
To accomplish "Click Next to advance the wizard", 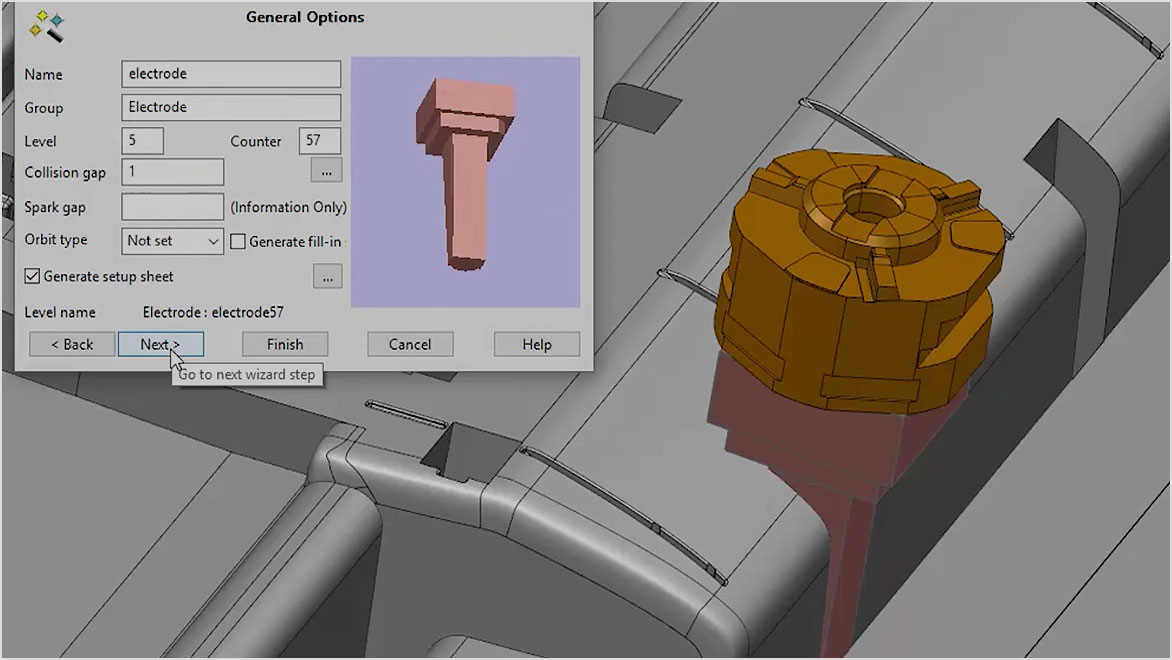I will pyautogui.click(x=161, y=345).
